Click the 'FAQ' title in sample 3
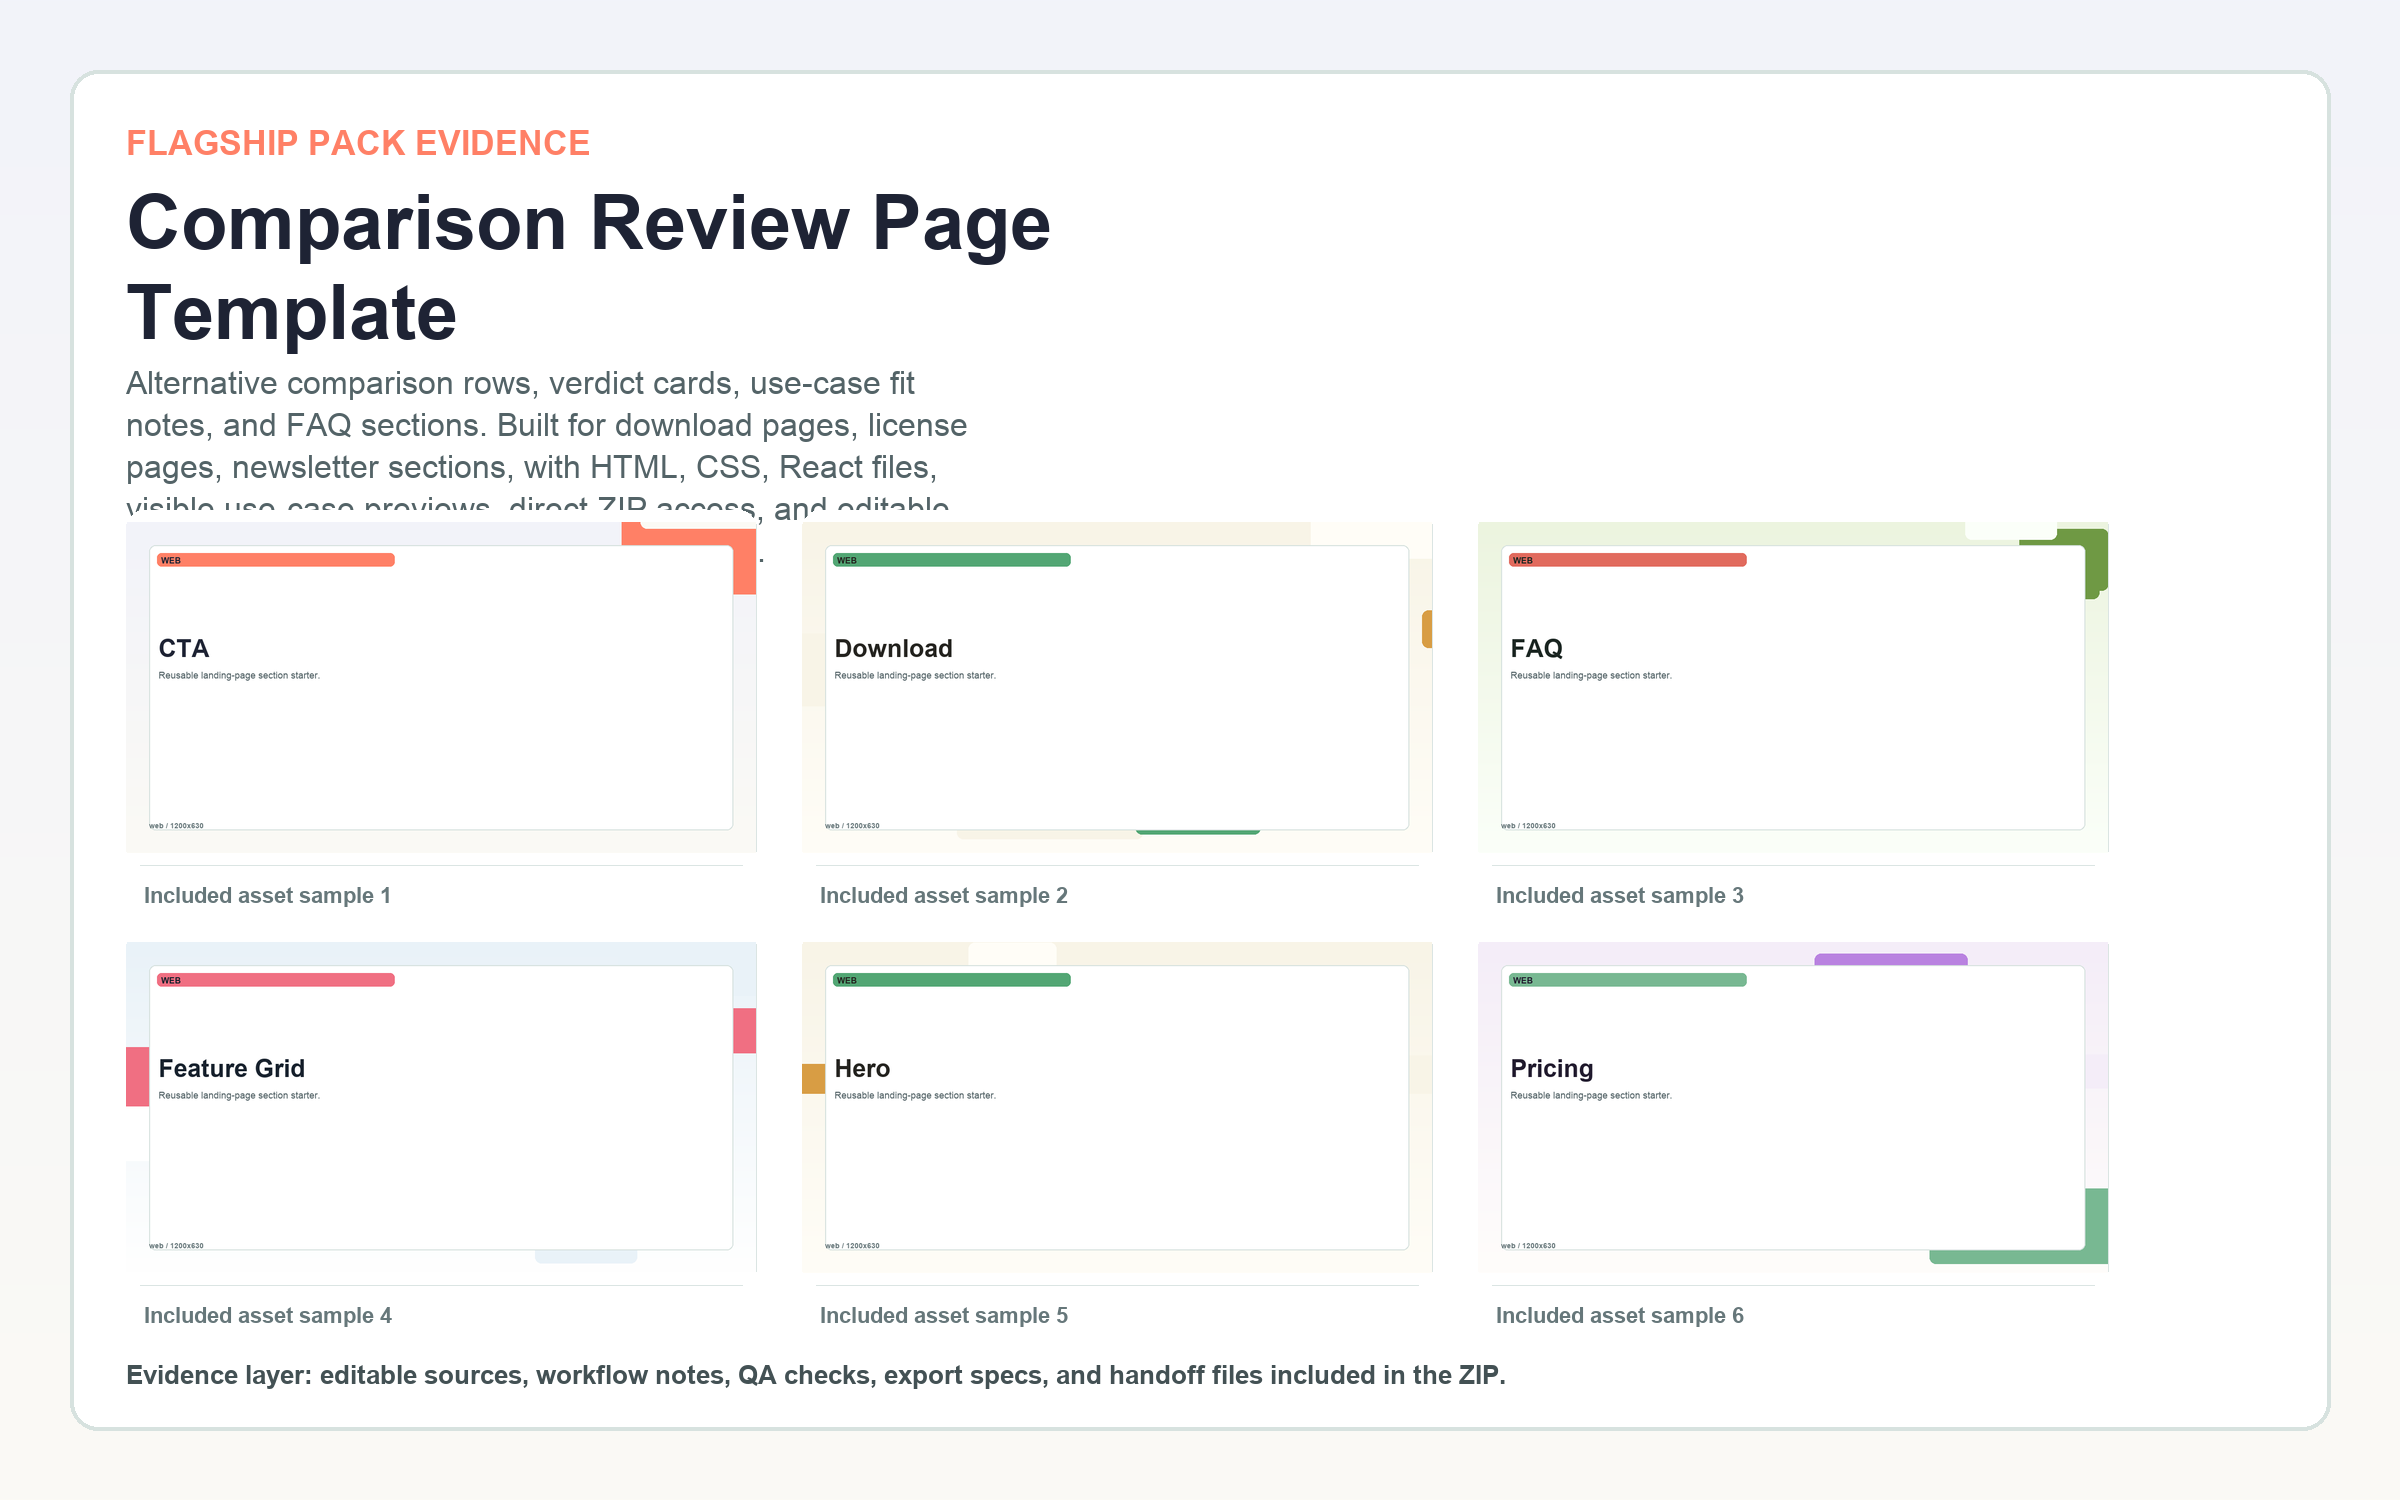Viewport: 2400px width, 1500px height. click(1537, 649)
